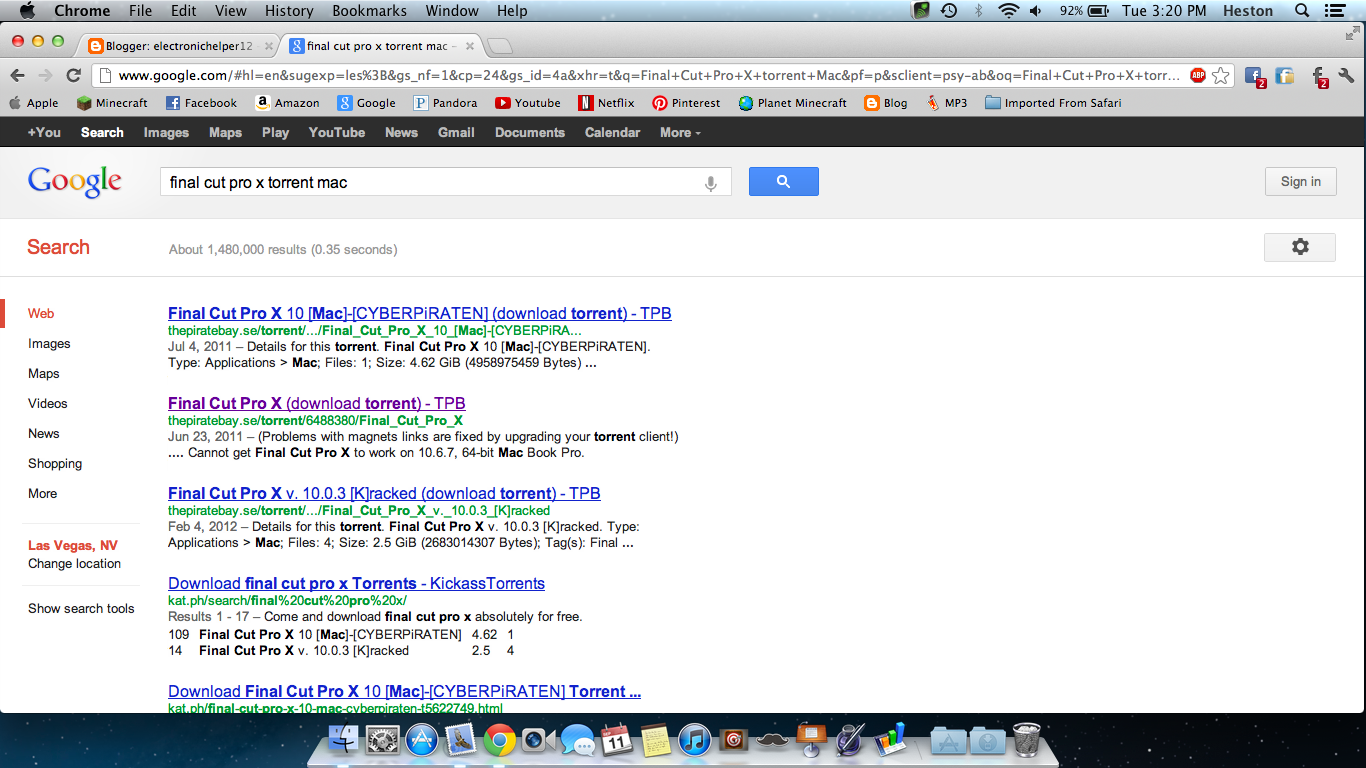Click the Chrome icon in the Dock

click(500, 741)
